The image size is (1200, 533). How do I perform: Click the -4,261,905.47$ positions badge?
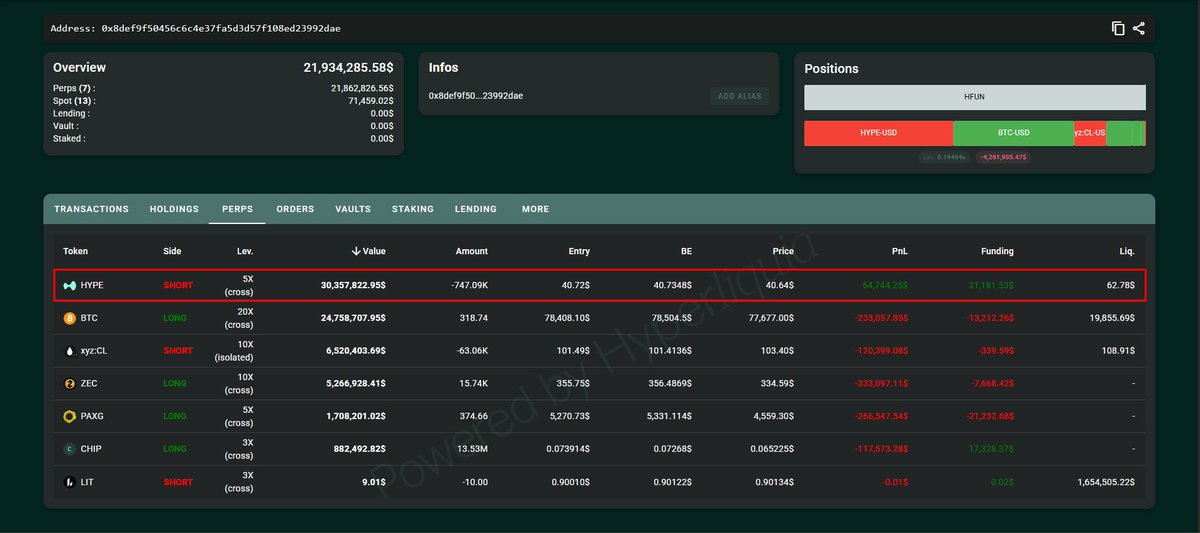click(1004, 157)
